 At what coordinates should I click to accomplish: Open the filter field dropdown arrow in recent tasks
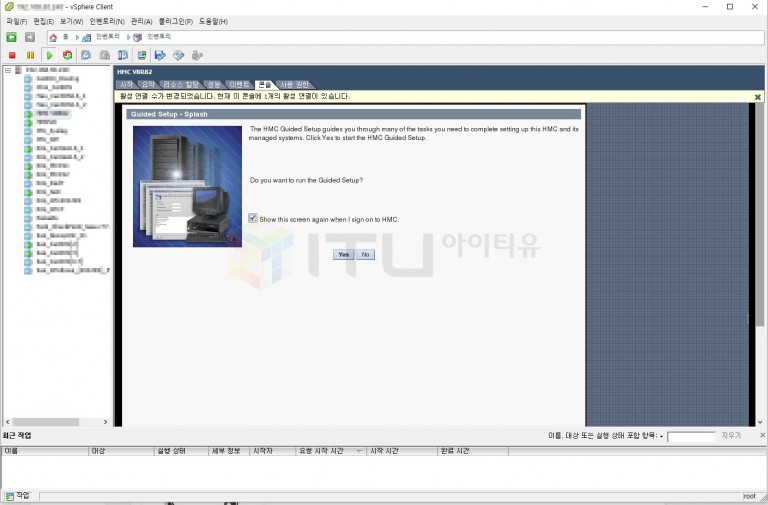tap(661, 437)
